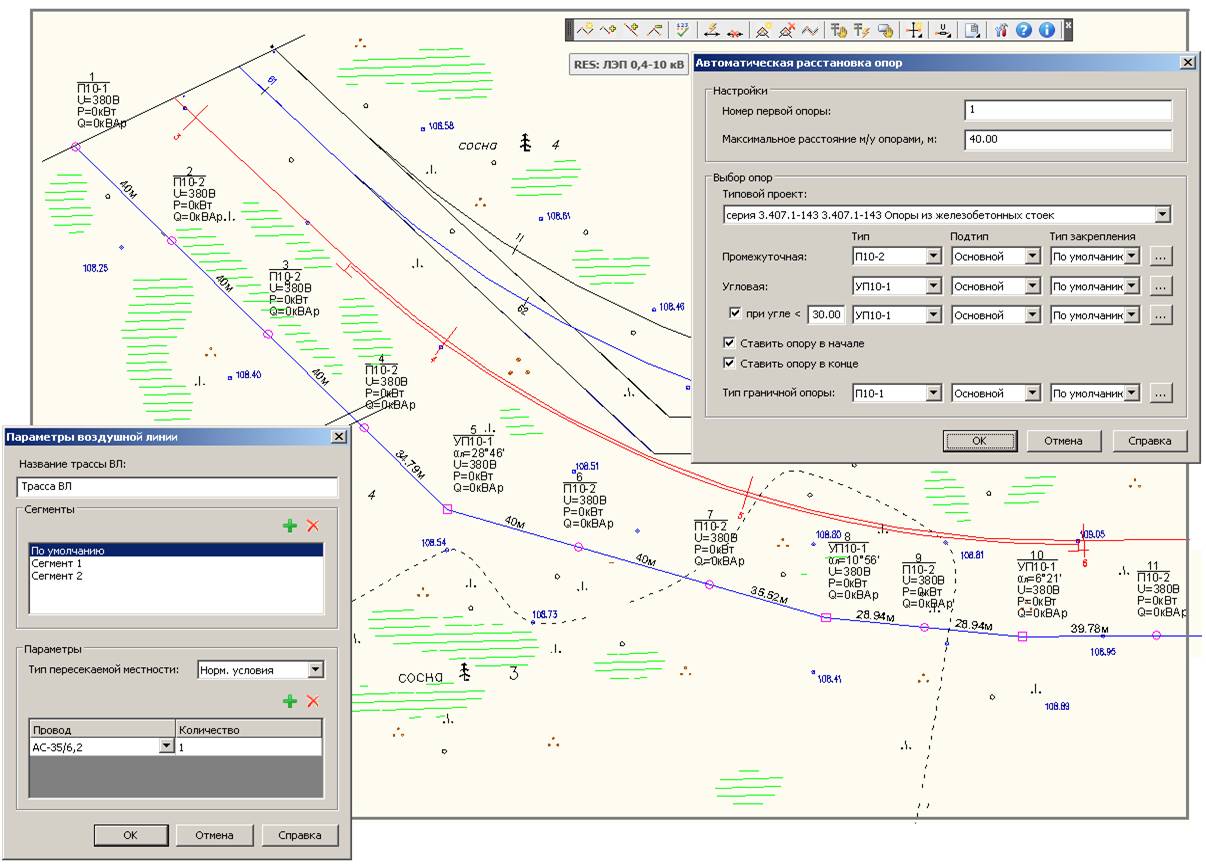The image size is (1206, 867).
Task: Click Отмена in Автоматическая расстановка опор dialog
Action: coord(1063,440)
